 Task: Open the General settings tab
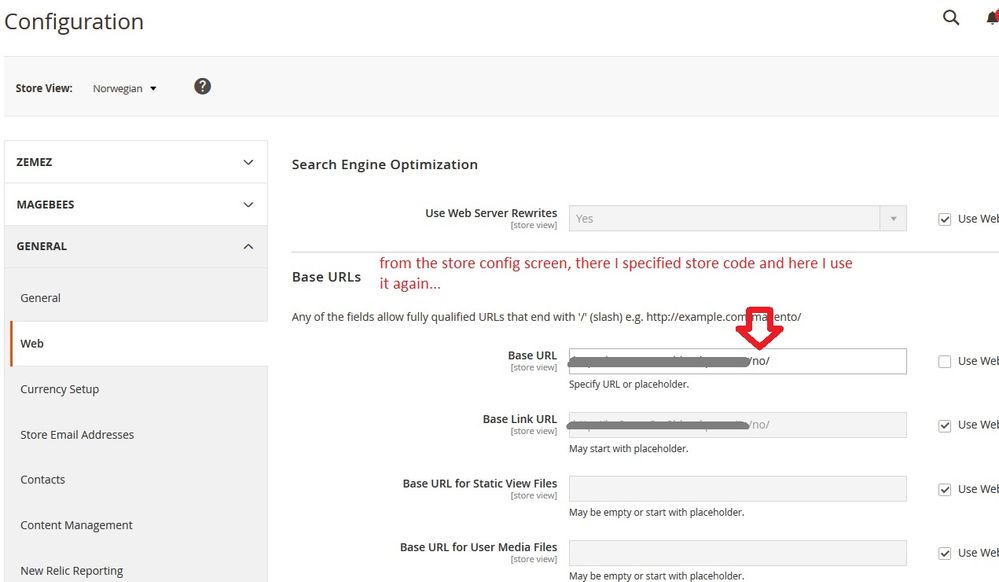coord(41,298)
